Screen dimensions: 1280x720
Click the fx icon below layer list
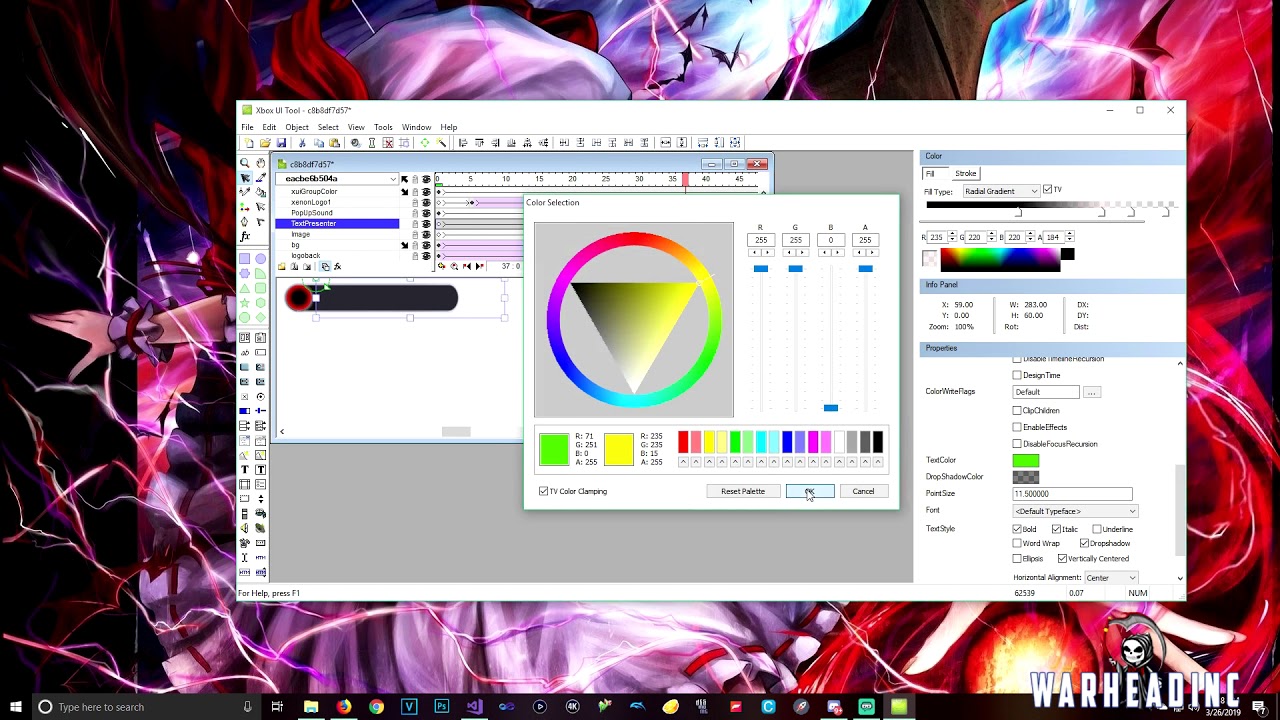coord(337,267)
